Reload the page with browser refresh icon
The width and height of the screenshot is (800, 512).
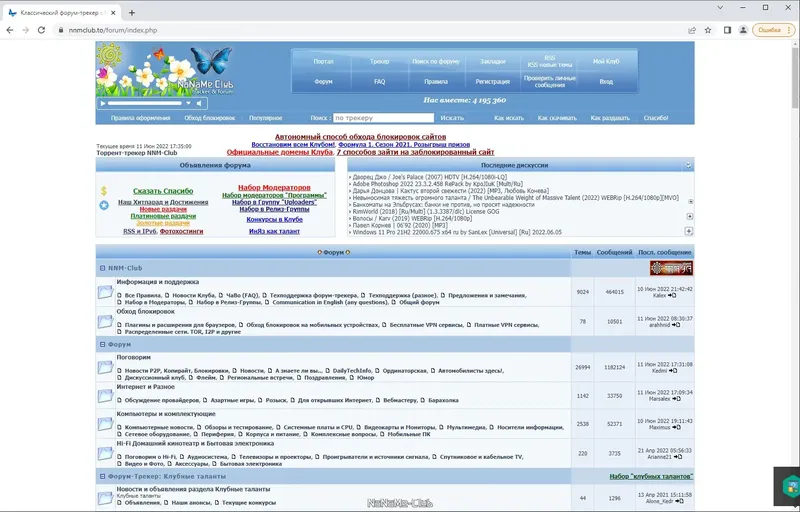41,30
